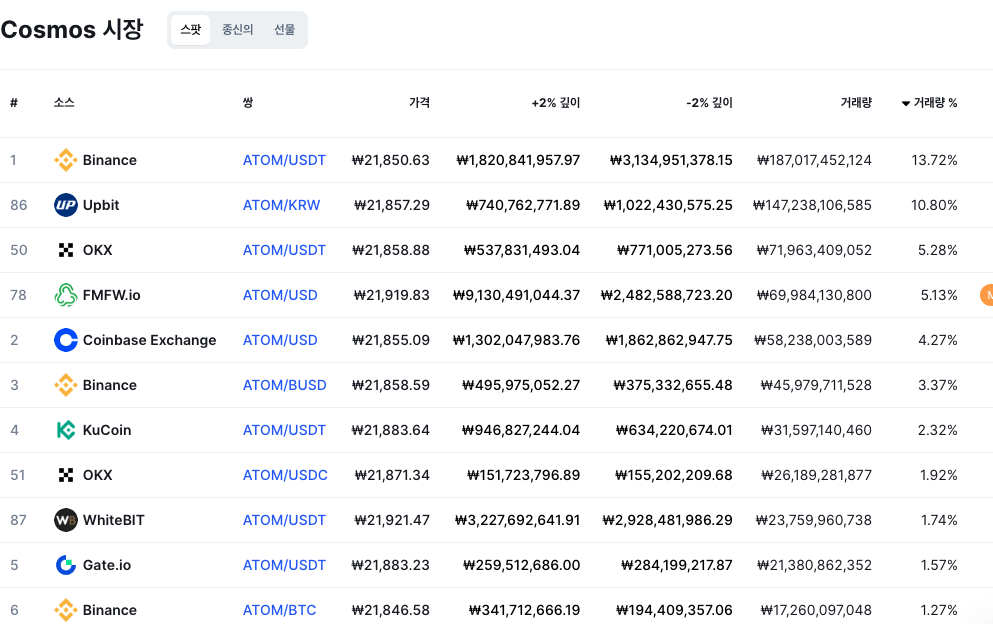Switch to the 선물 tab
The width and height of the screenshot is (993, 624).
click(284, 30)
